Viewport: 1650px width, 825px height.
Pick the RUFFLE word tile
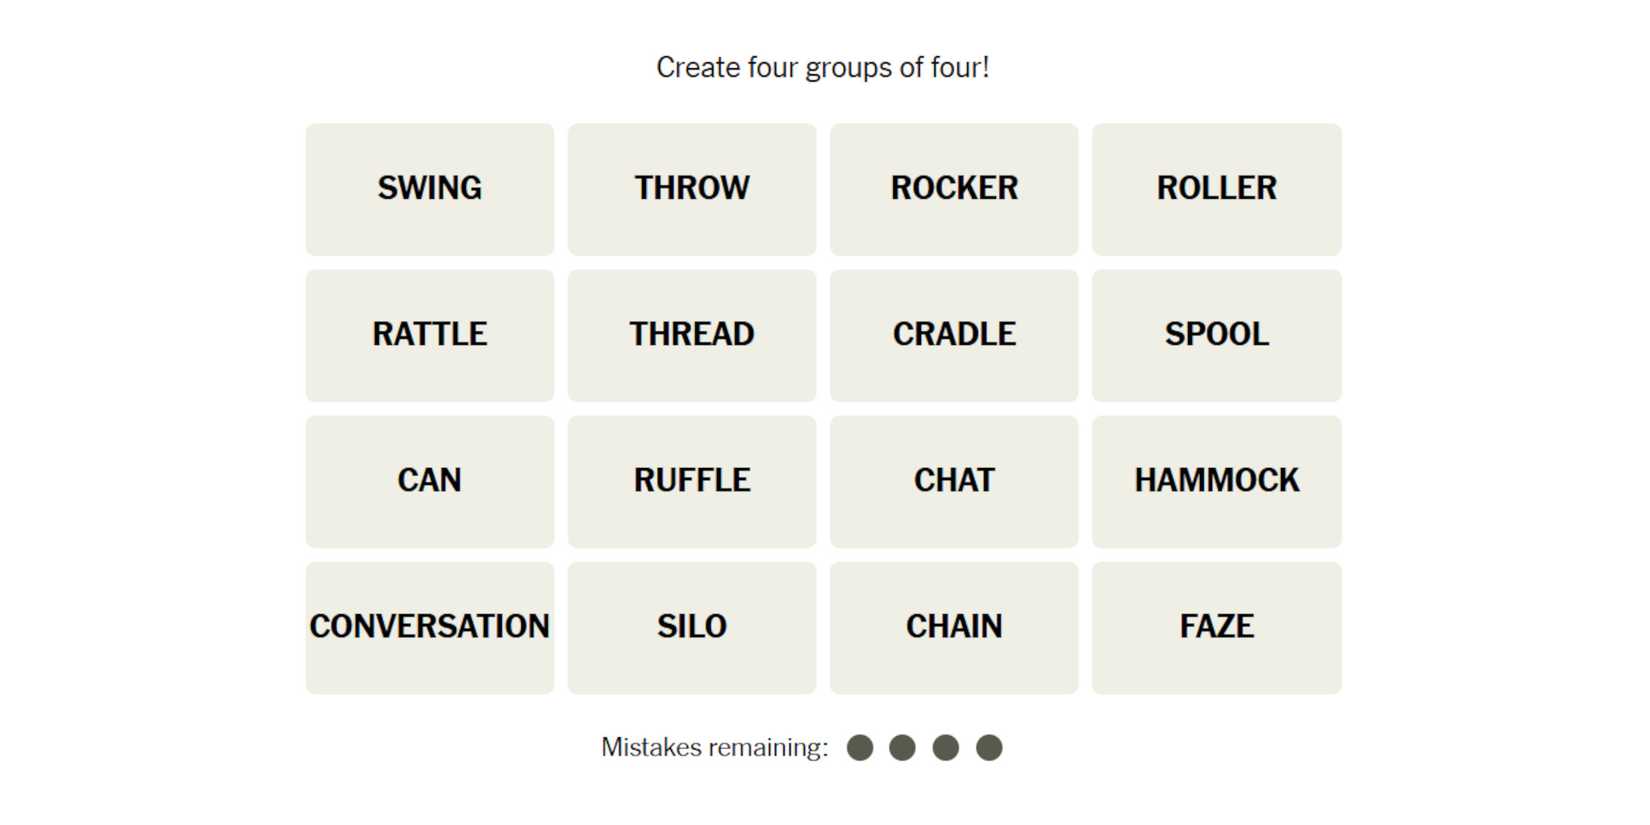(x=691, y=481)
